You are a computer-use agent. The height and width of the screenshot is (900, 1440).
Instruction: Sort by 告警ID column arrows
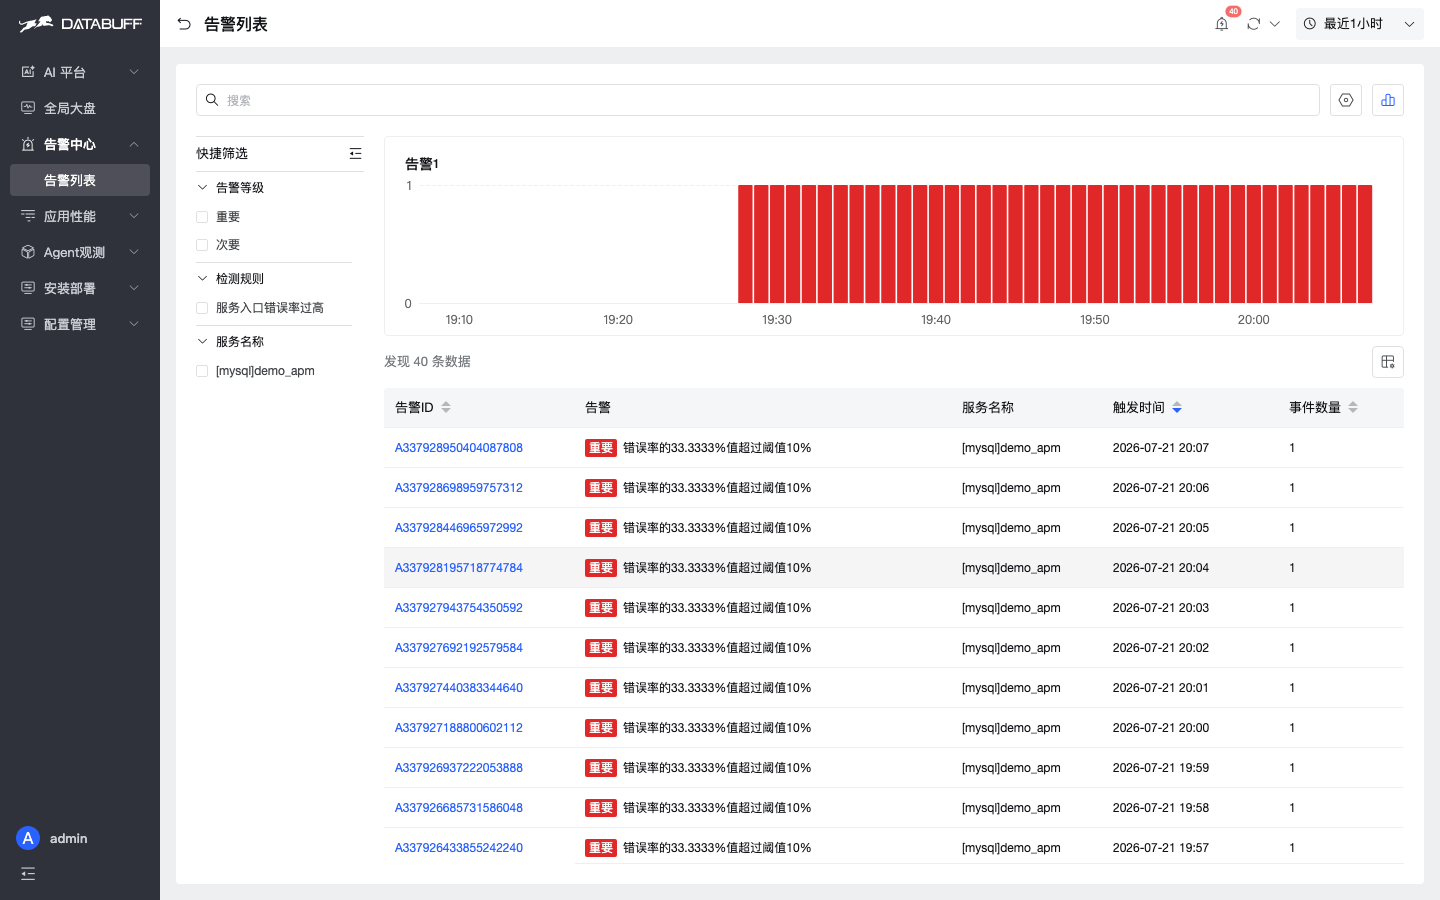[x=446, y=407]
